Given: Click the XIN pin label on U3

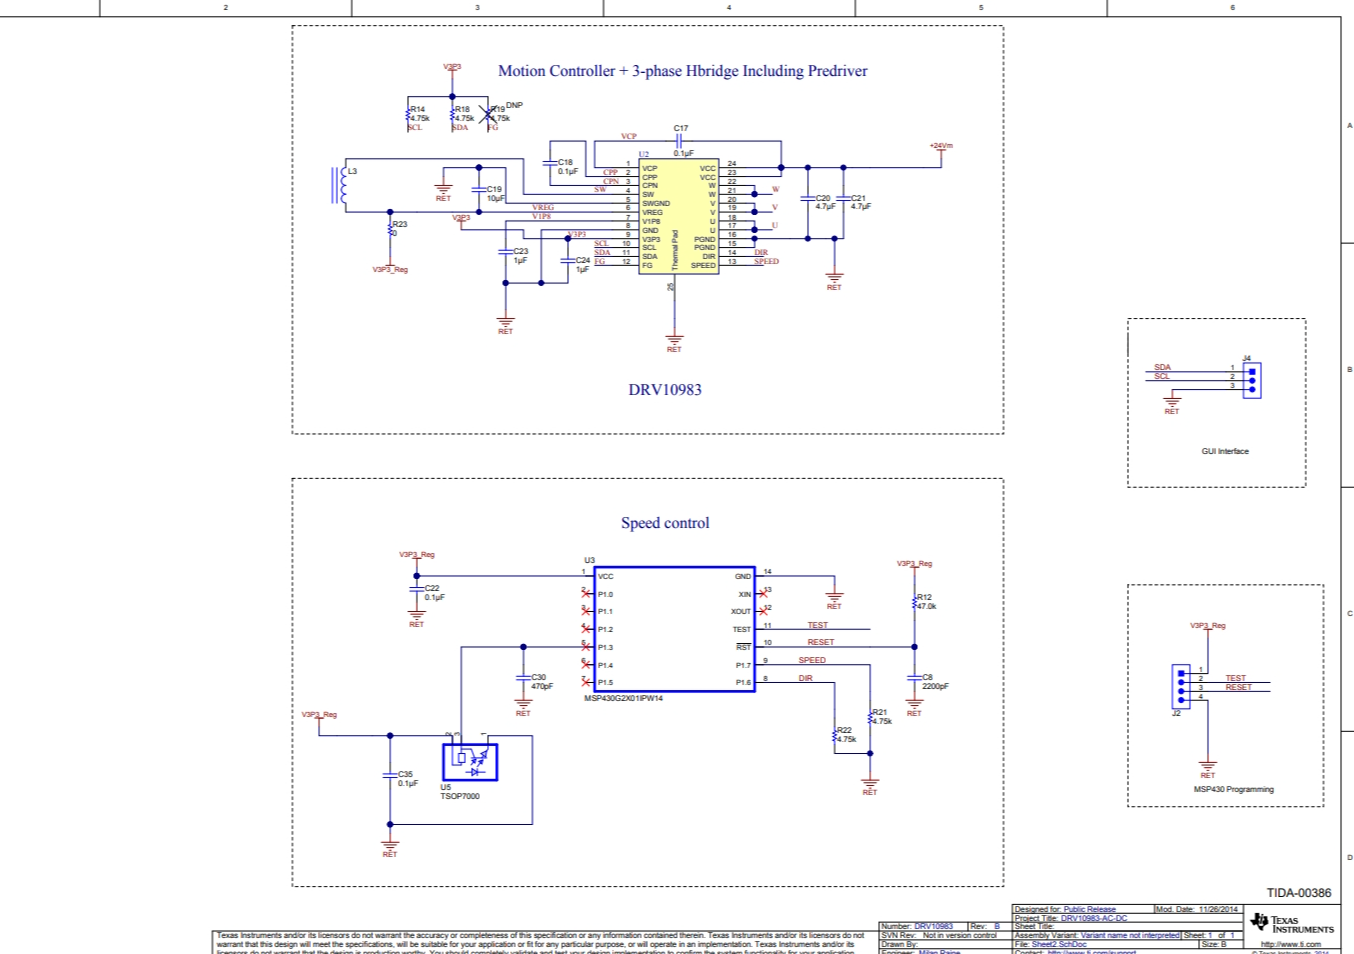Looking at the screenshot, I should [x=744, y=595].
